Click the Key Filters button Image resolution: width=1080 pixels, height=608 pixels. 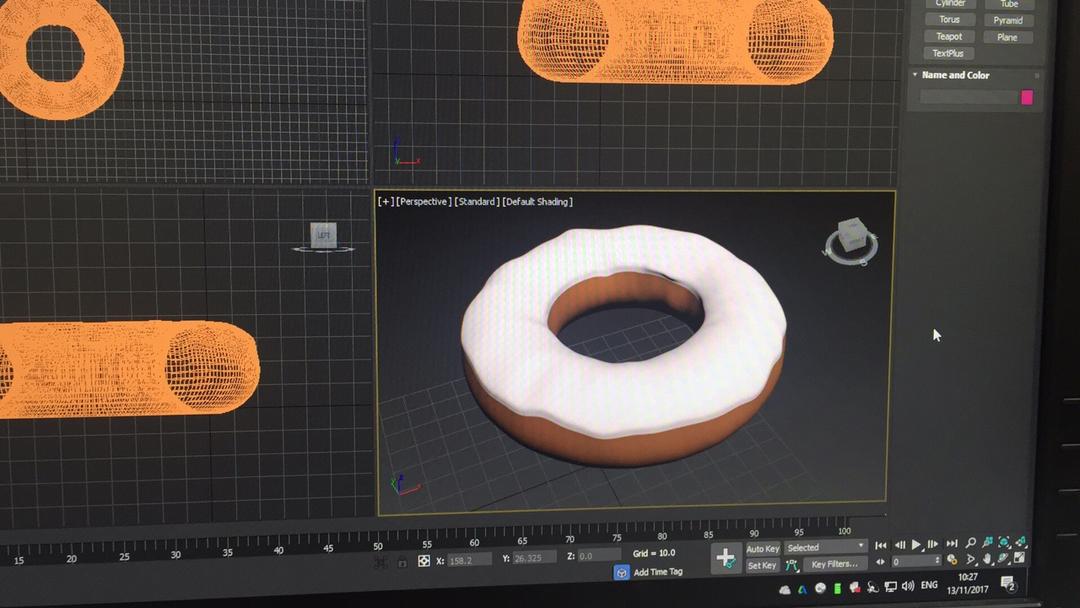click(833, 564)
